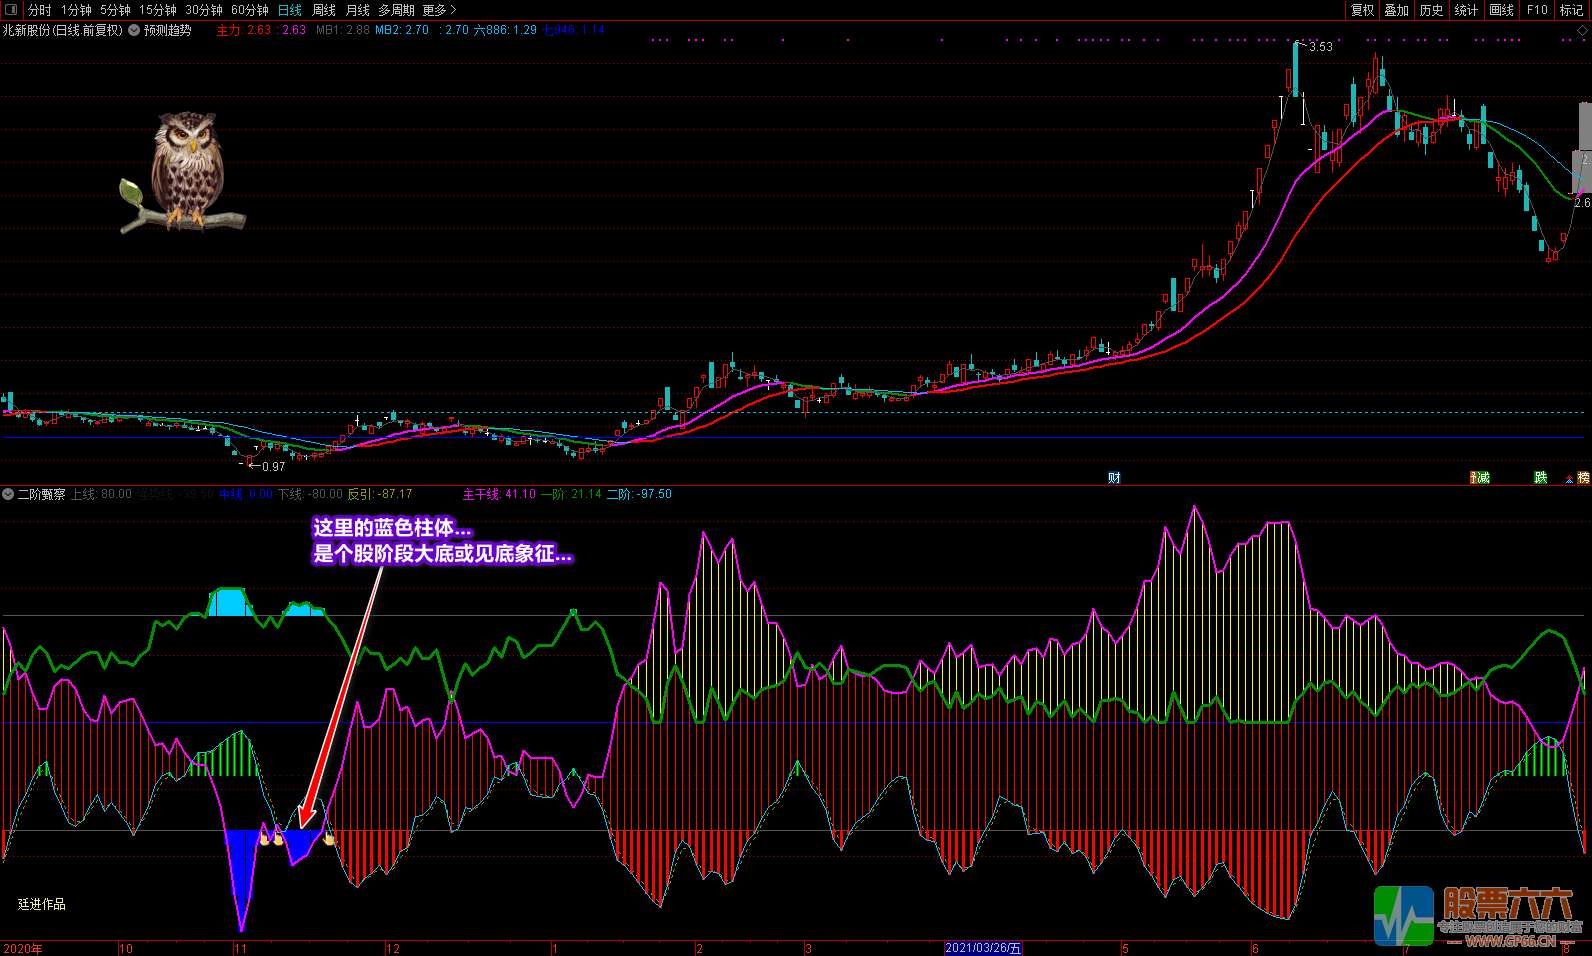Viewport: 1592px width, 956px height.
Task: Expand the 更多 more periods menu
Action: click(439, 10)
